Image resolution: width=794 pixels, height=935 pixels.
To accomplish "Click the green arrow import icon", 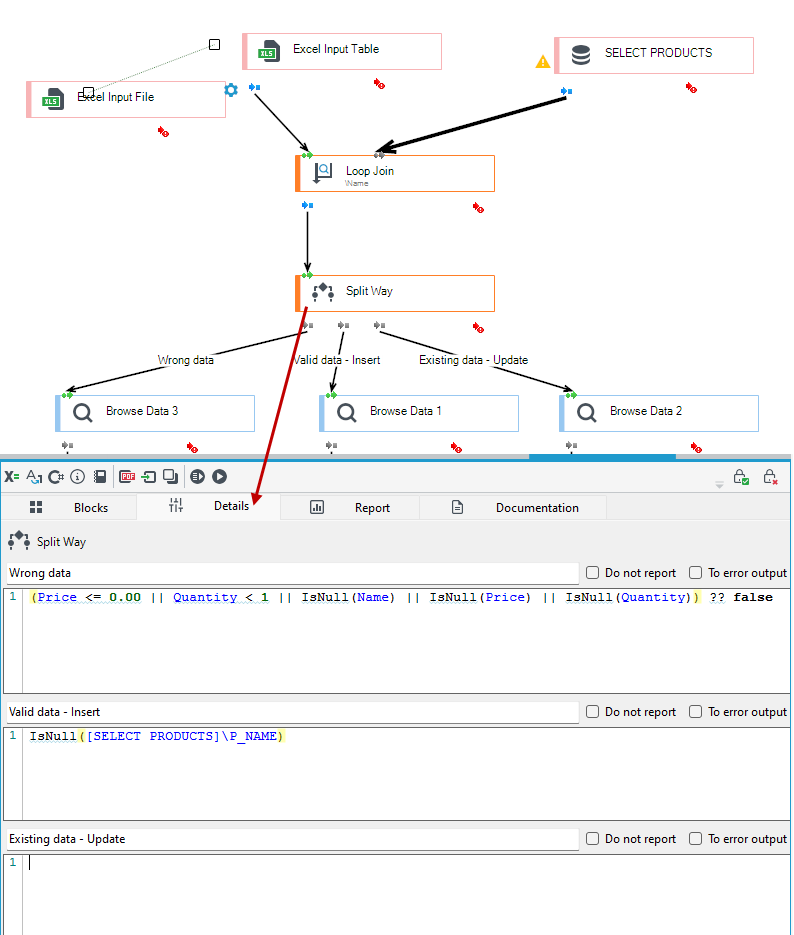I will 148,476.
